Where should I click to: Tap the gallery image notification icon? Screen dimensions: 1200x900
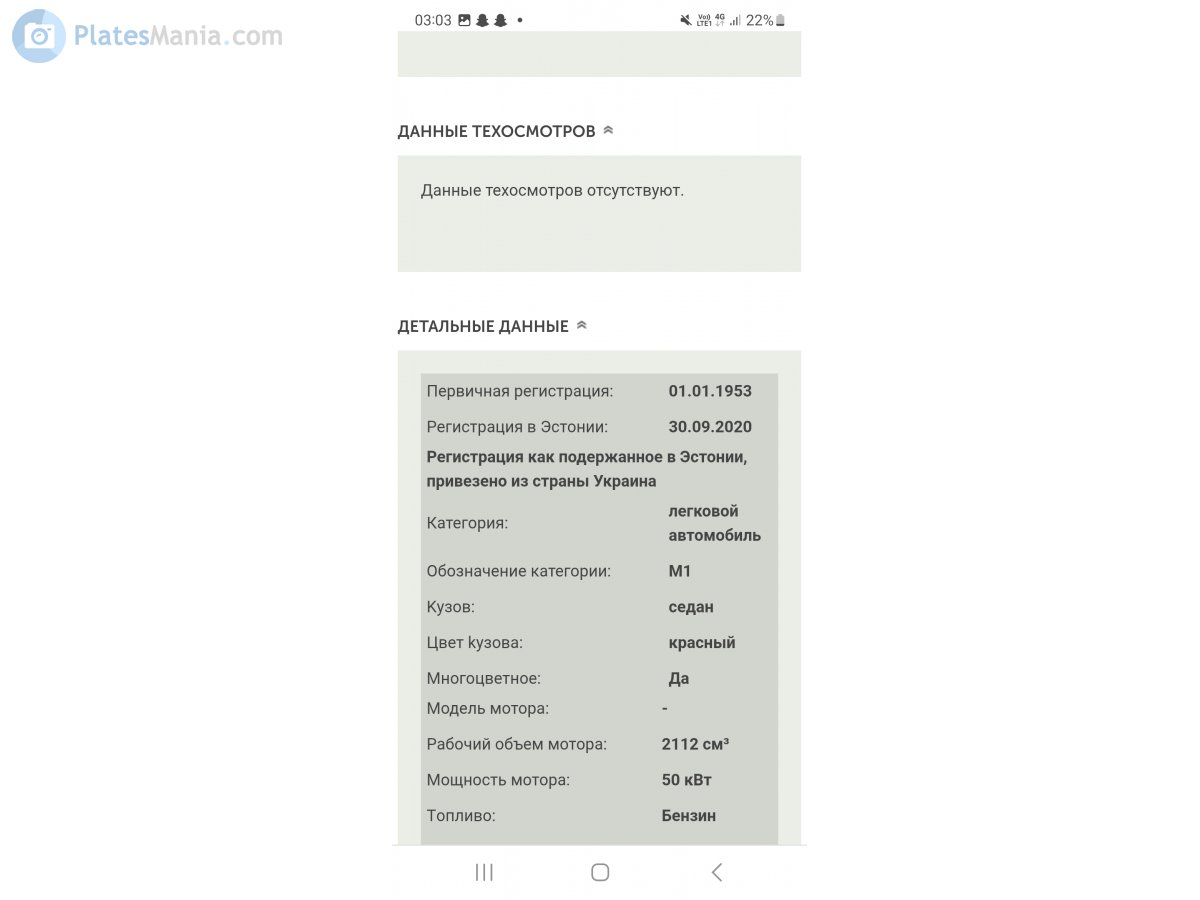point(464,20)
